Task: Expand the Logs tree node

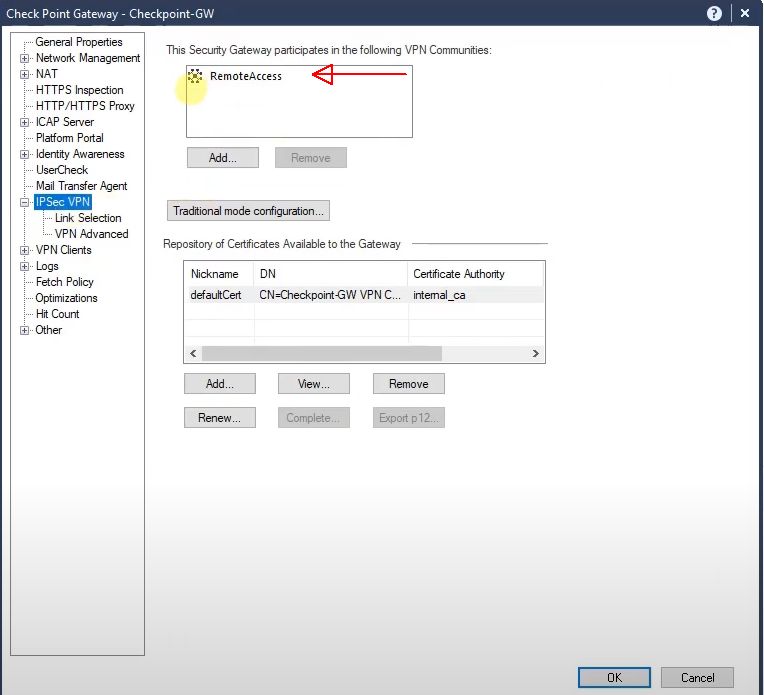Action: click(24, 266)
